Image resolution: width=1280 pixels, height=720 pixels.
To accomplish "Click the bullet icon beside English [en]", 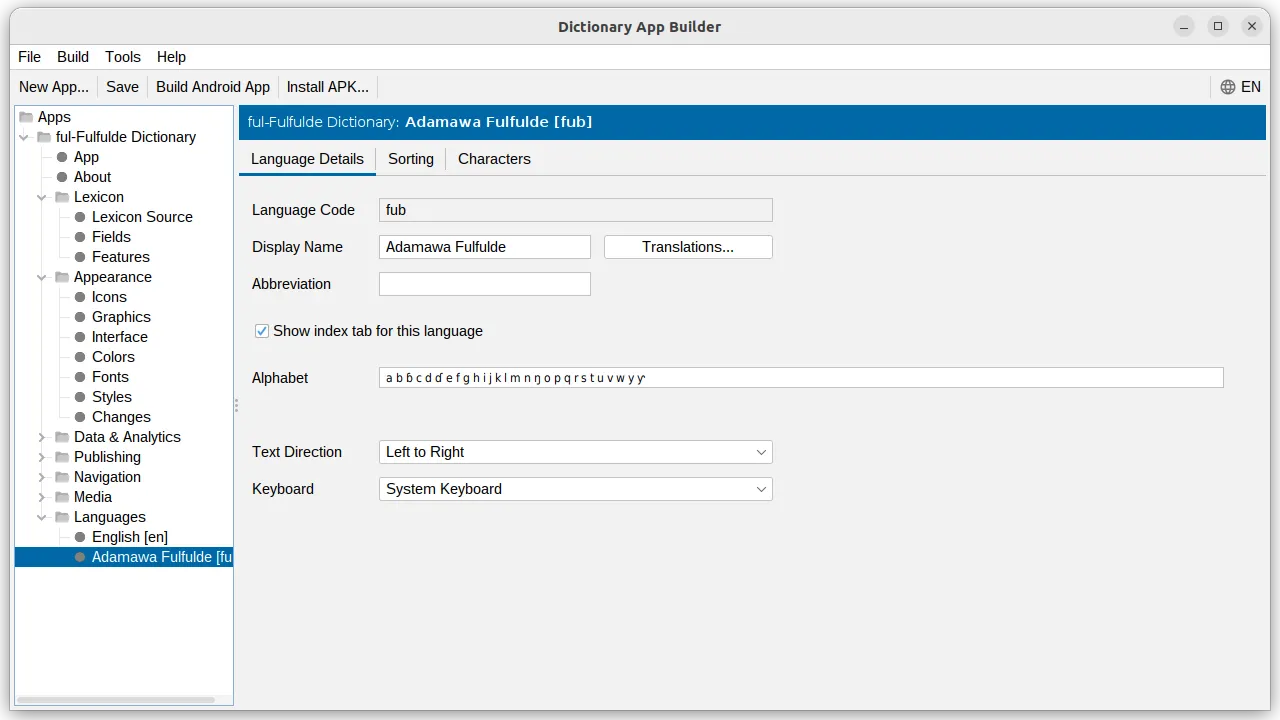I will (x=80, y=537).
